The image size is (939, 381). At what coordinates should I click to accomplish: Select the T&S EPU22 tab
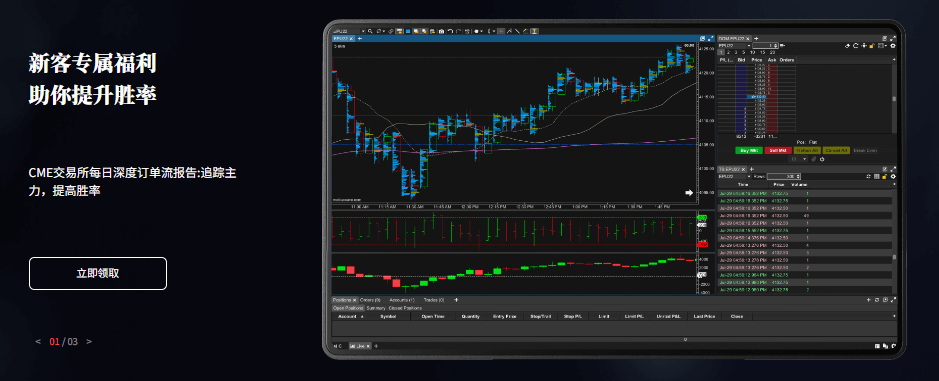732,170
